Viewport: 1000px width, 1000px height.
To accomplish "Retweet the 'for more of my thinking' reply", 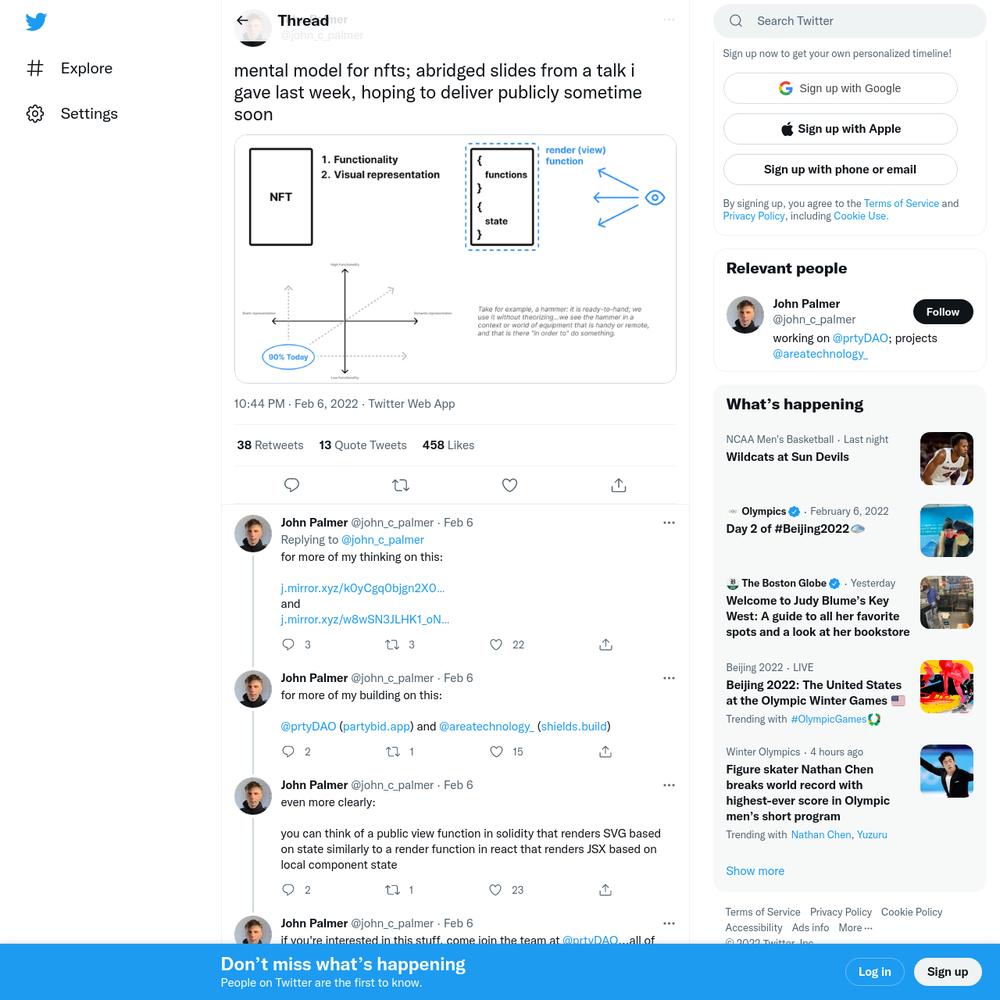I will coord(392,645).
